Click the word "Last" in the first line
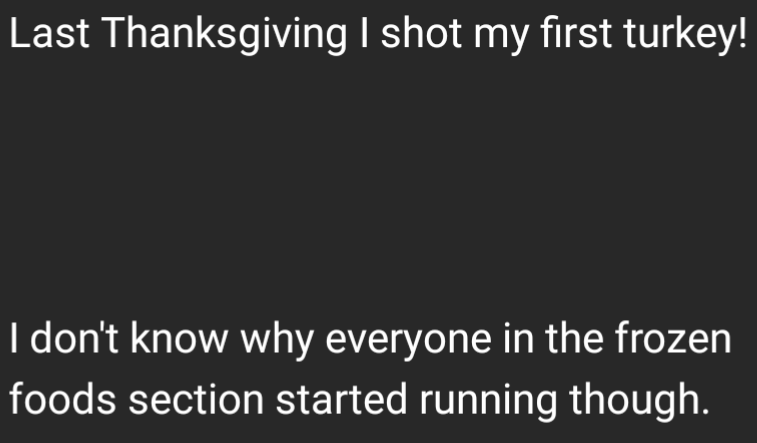This screenshot has height=443, width=757. pyautogui.click(x=49, y=33)
